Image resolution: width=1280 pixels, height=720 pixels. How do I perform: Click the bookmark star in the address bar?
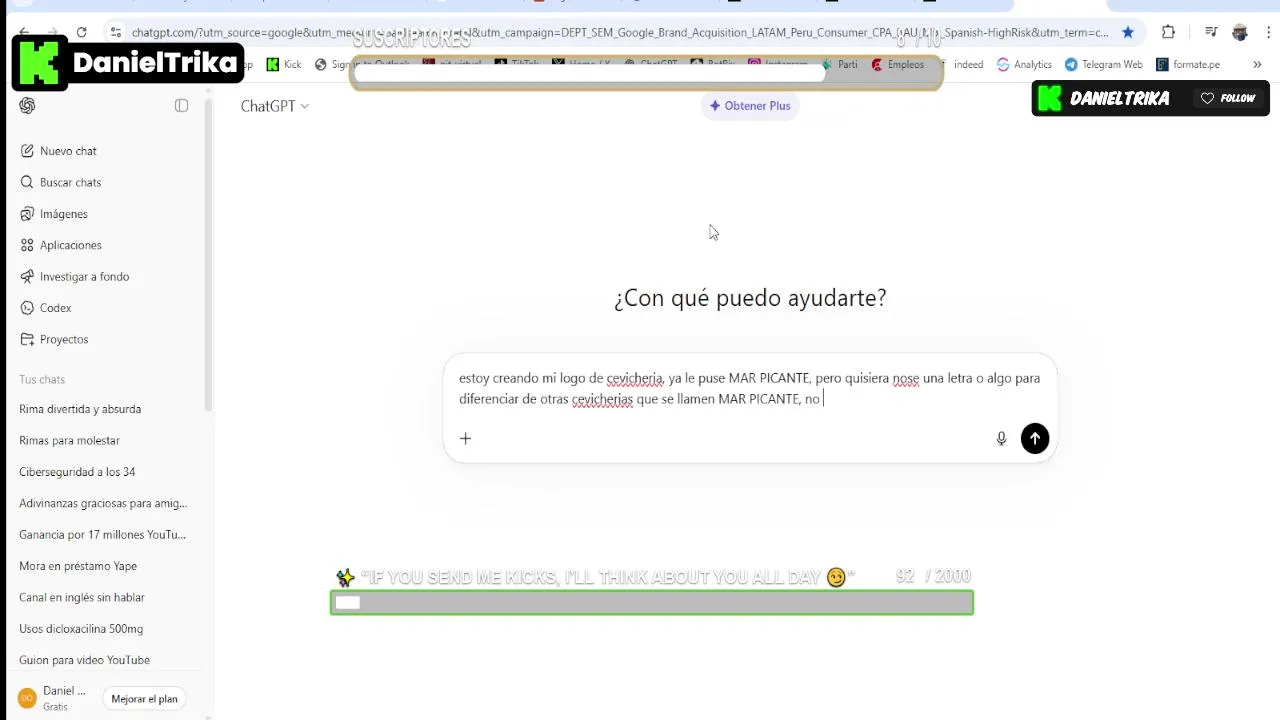1128,32
